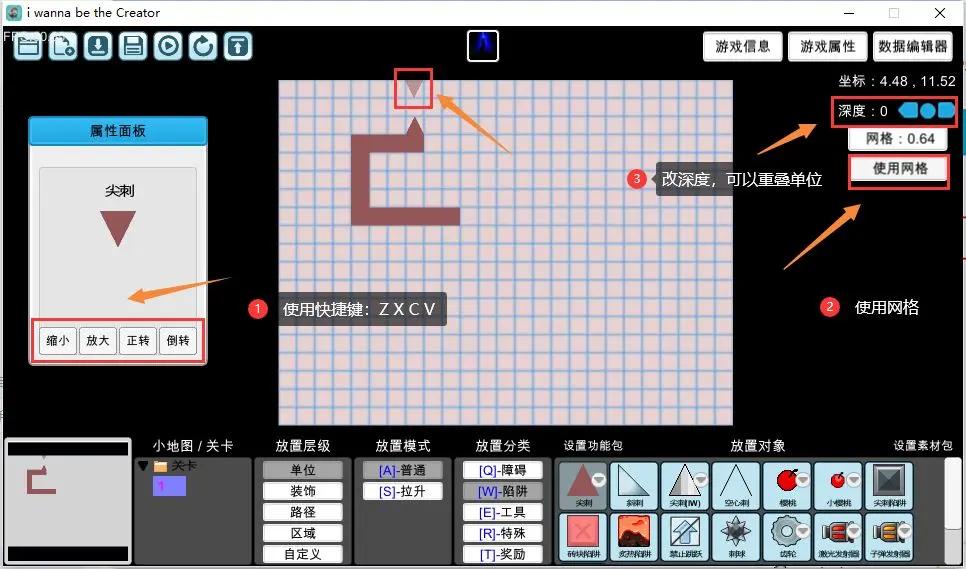966x569 pixels.
Task: Open the 激光发射器 variant dropdown arrow
Action: [854, 530]
